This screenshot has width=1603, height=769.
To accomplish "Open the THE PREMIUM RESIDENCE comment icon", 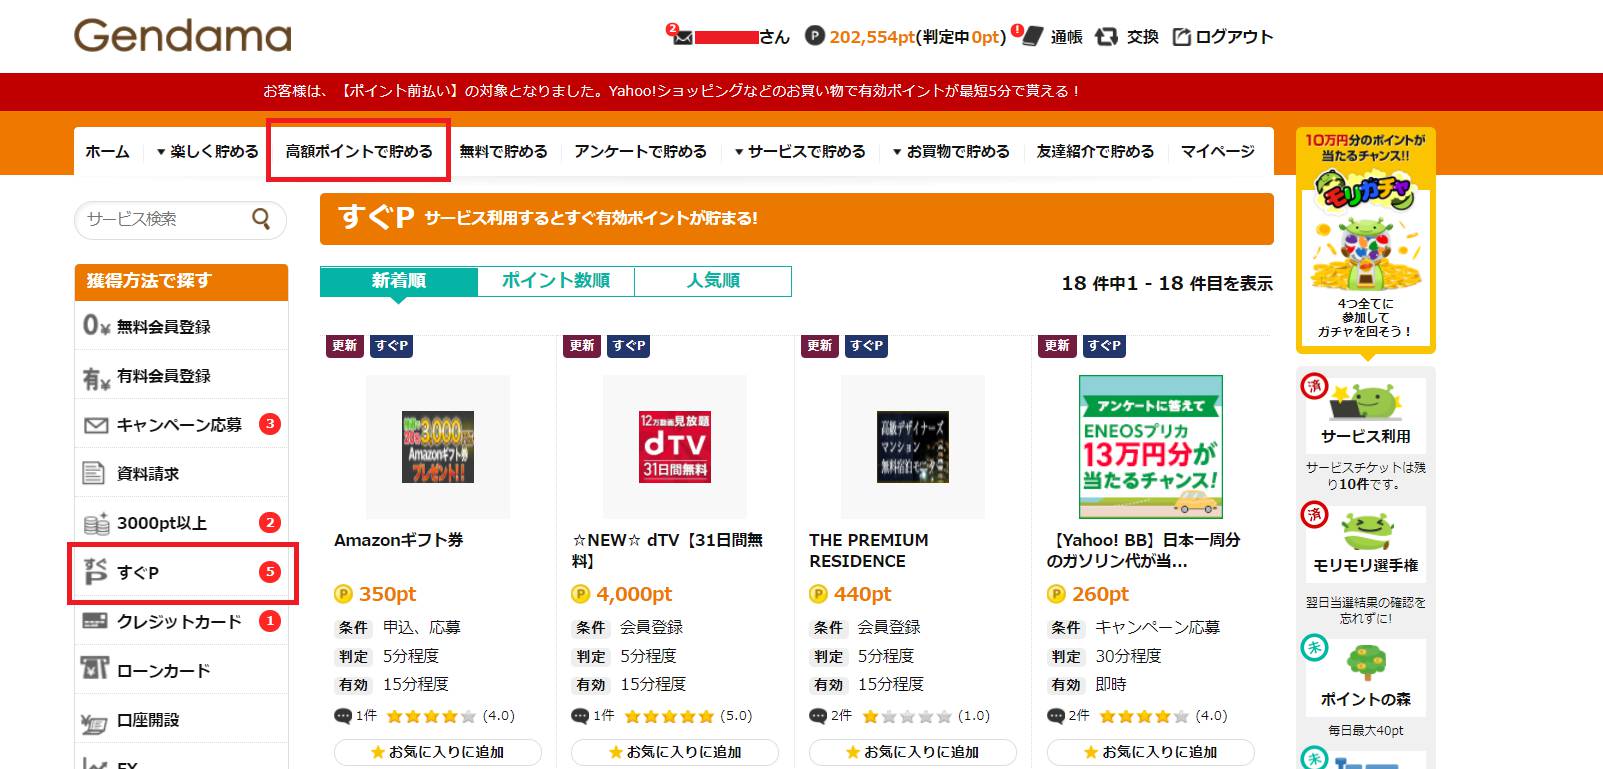I will tap(818, 716).
